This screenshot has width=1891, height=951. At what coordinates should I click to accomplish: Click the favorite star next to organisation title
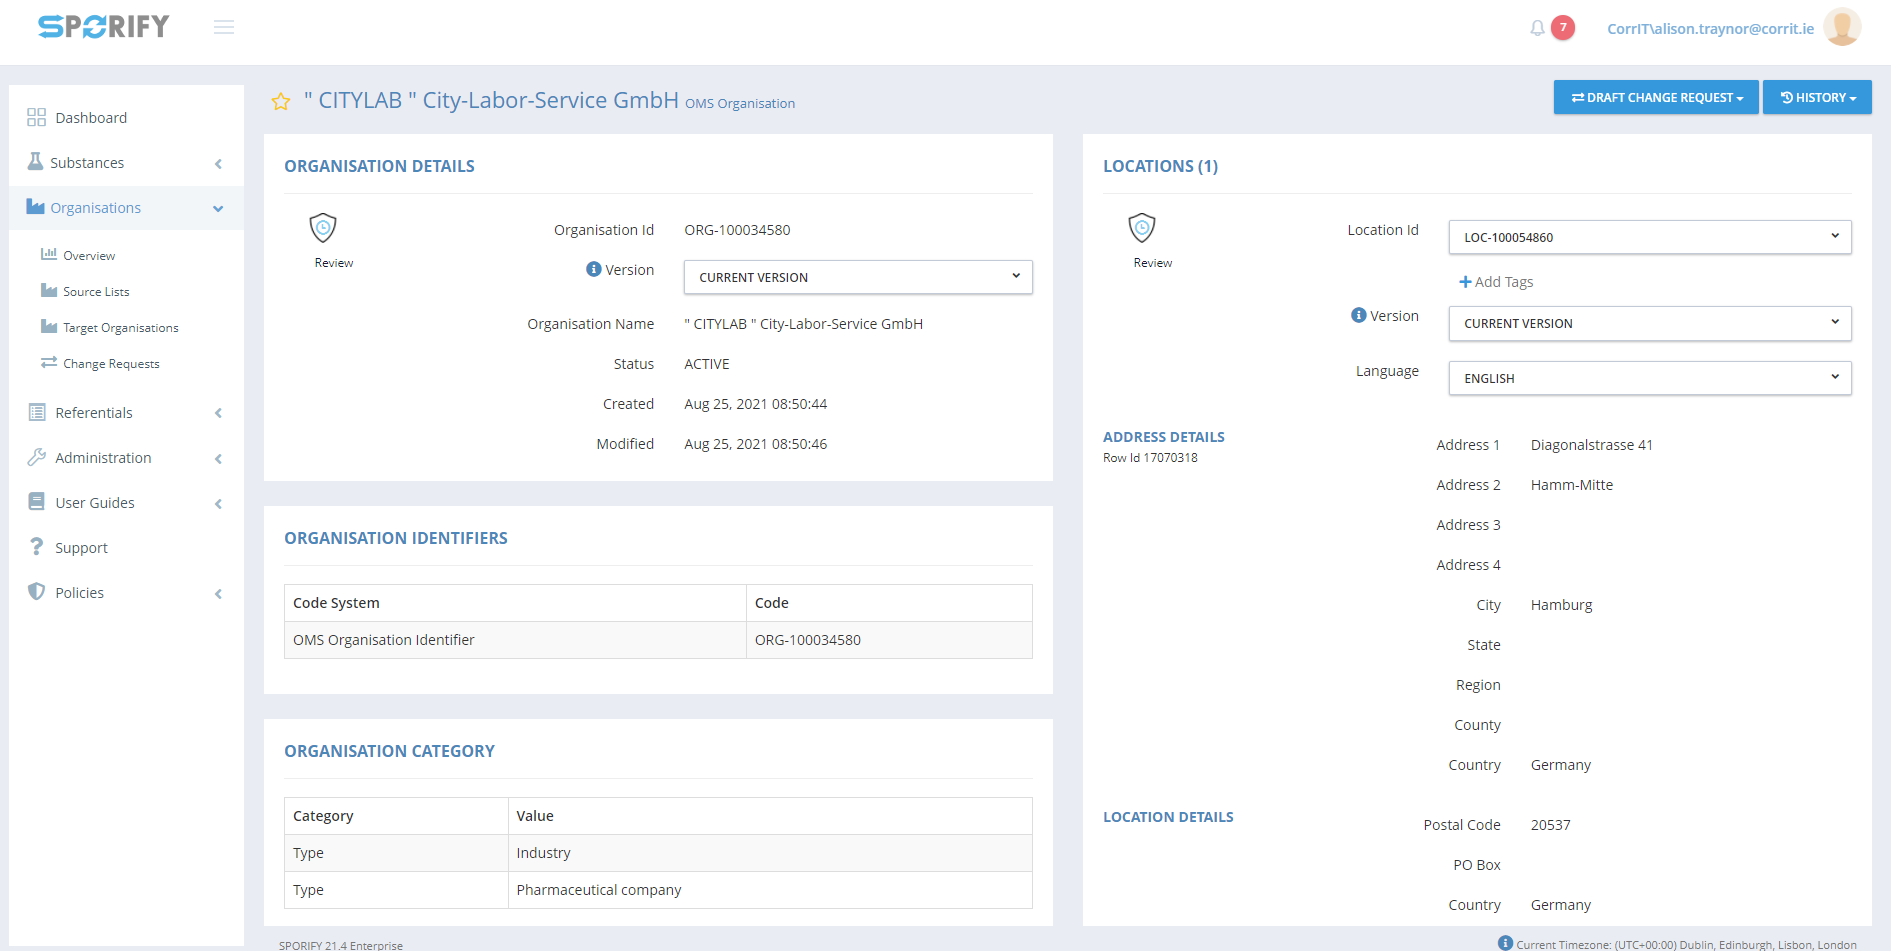pyautogui.click(x=281, y=102)
